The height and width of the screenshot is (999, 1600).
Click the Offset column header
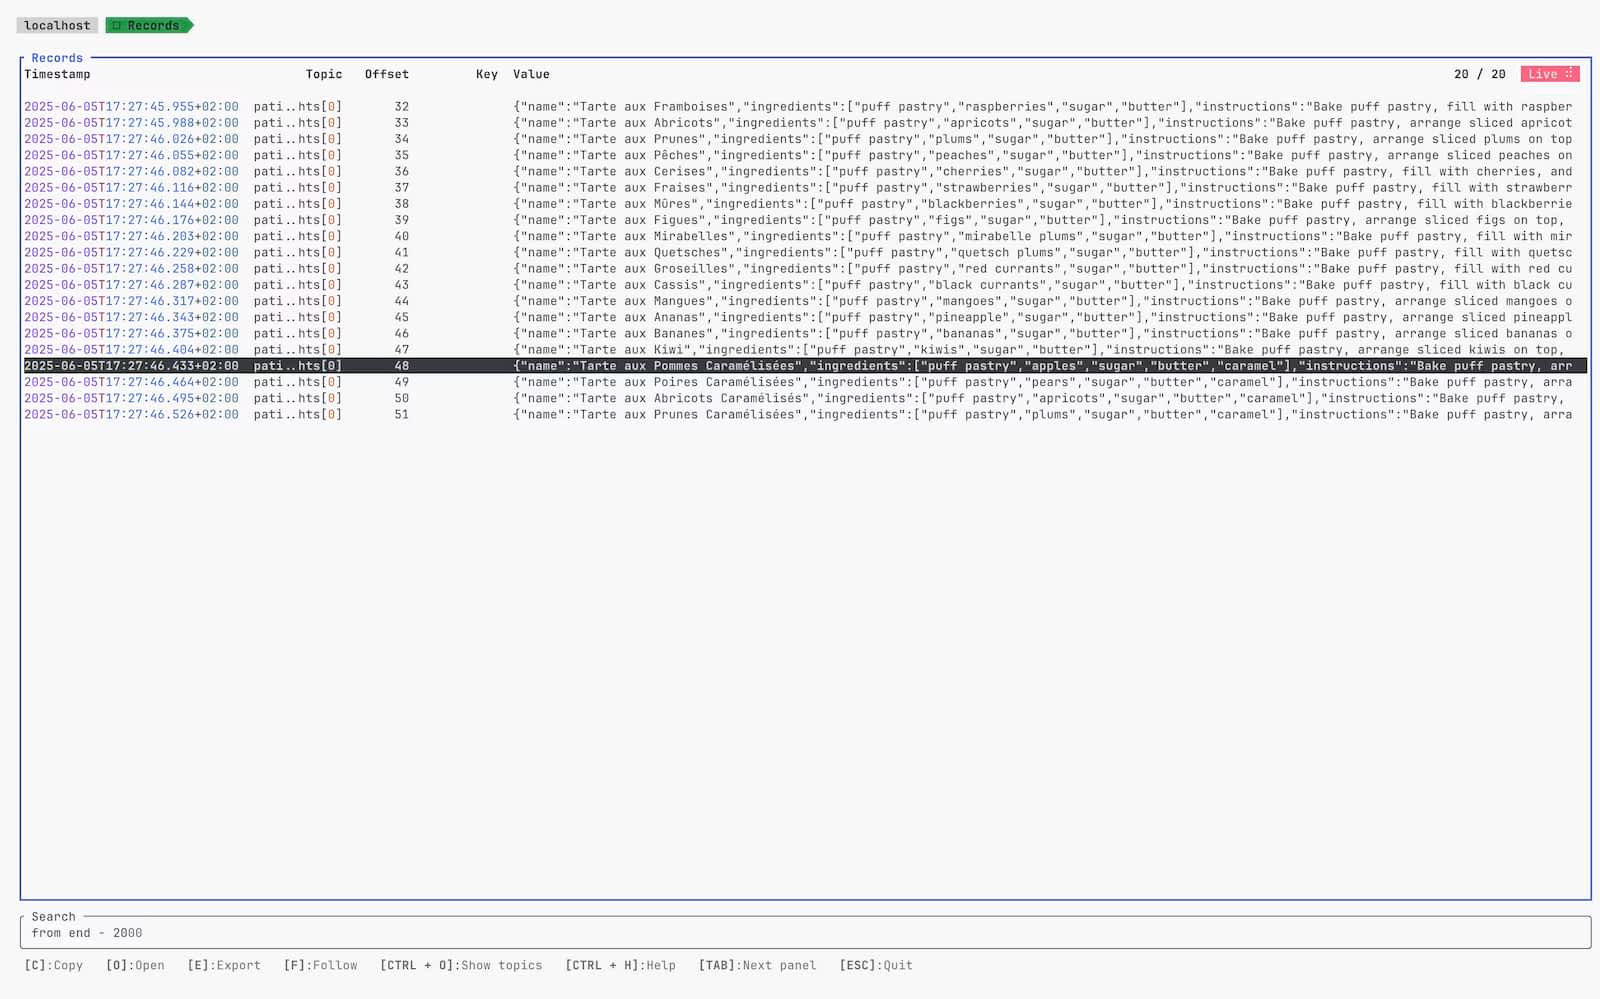click(386, 74)
